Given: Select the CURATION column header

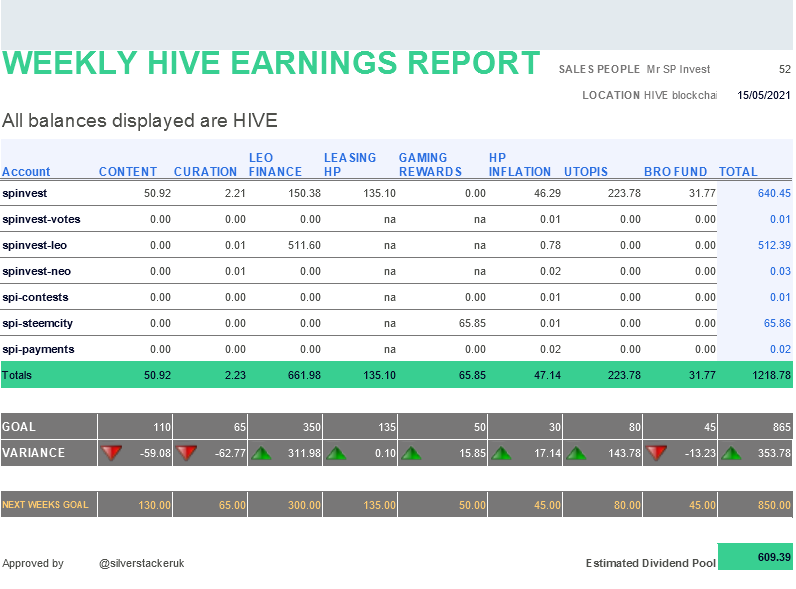Looking at the screenshot, I should tap(205, 172).
